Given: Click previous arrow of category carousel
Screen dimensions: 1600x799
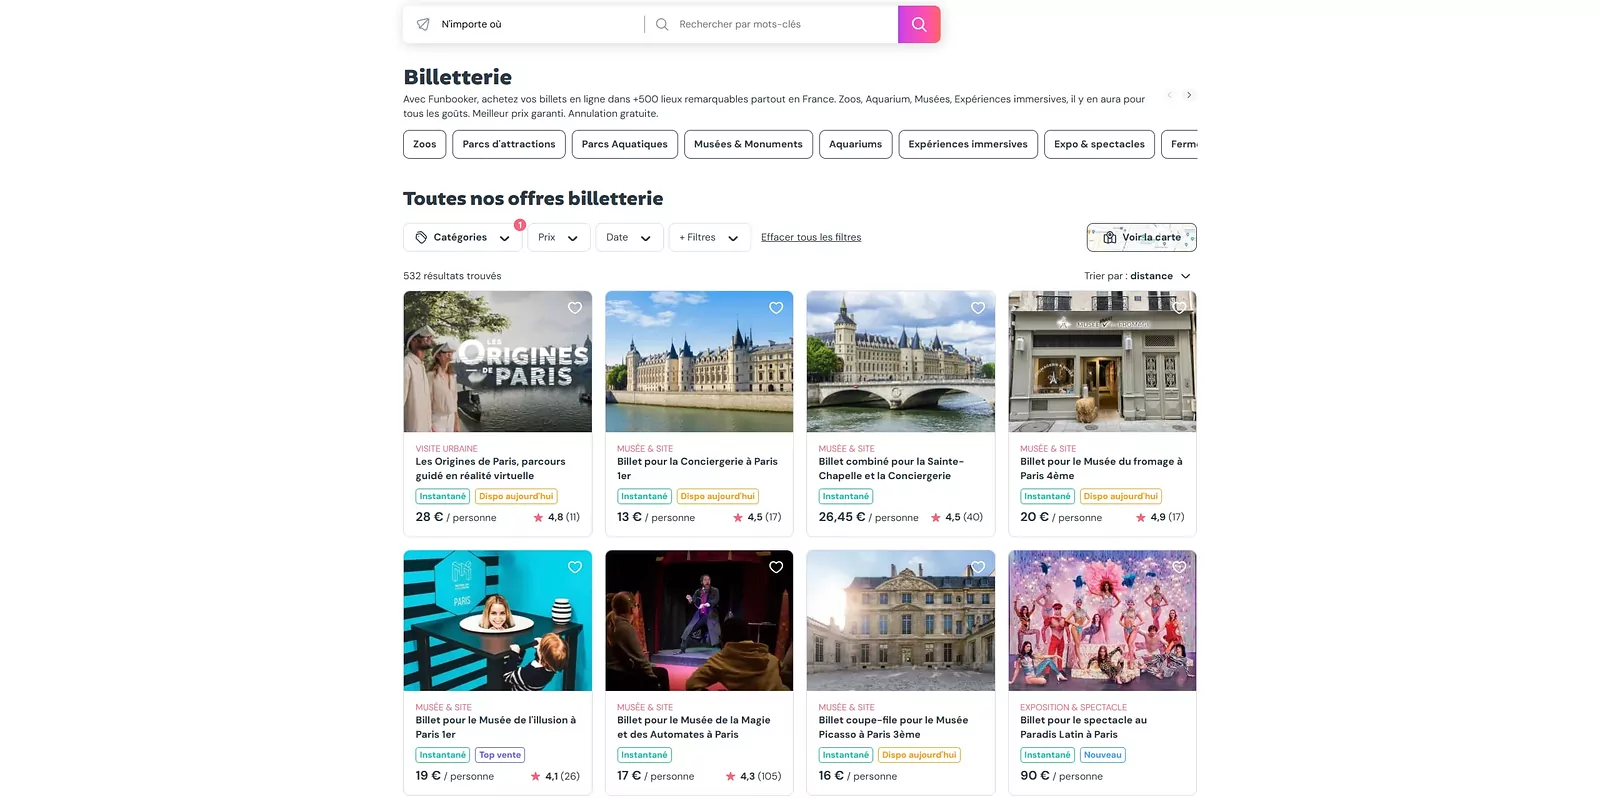Looking at the screenshot, I should click(1169, 95).
